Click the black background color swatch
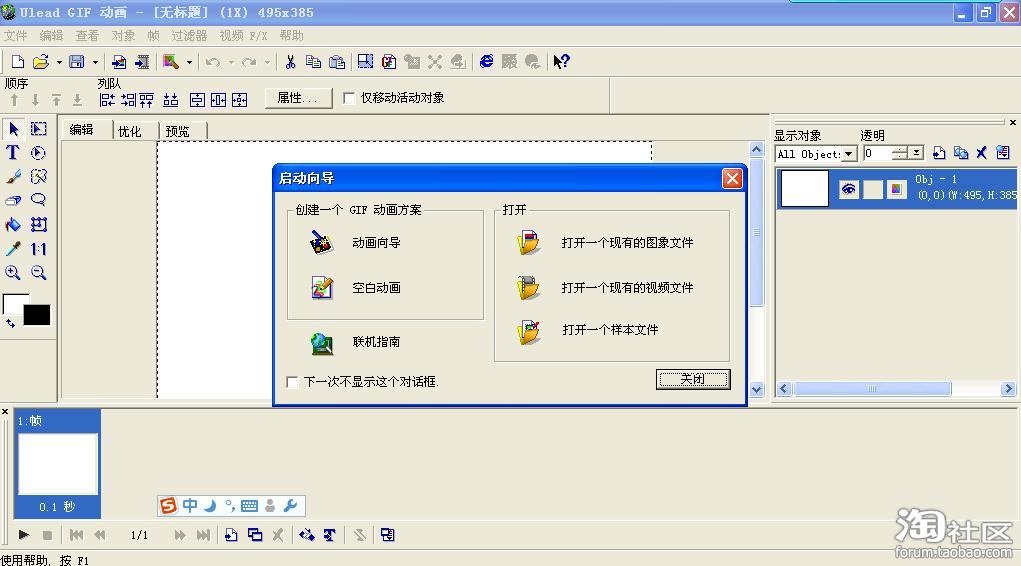The width and height of the screenshot is (1021, 566). [37, 315]
